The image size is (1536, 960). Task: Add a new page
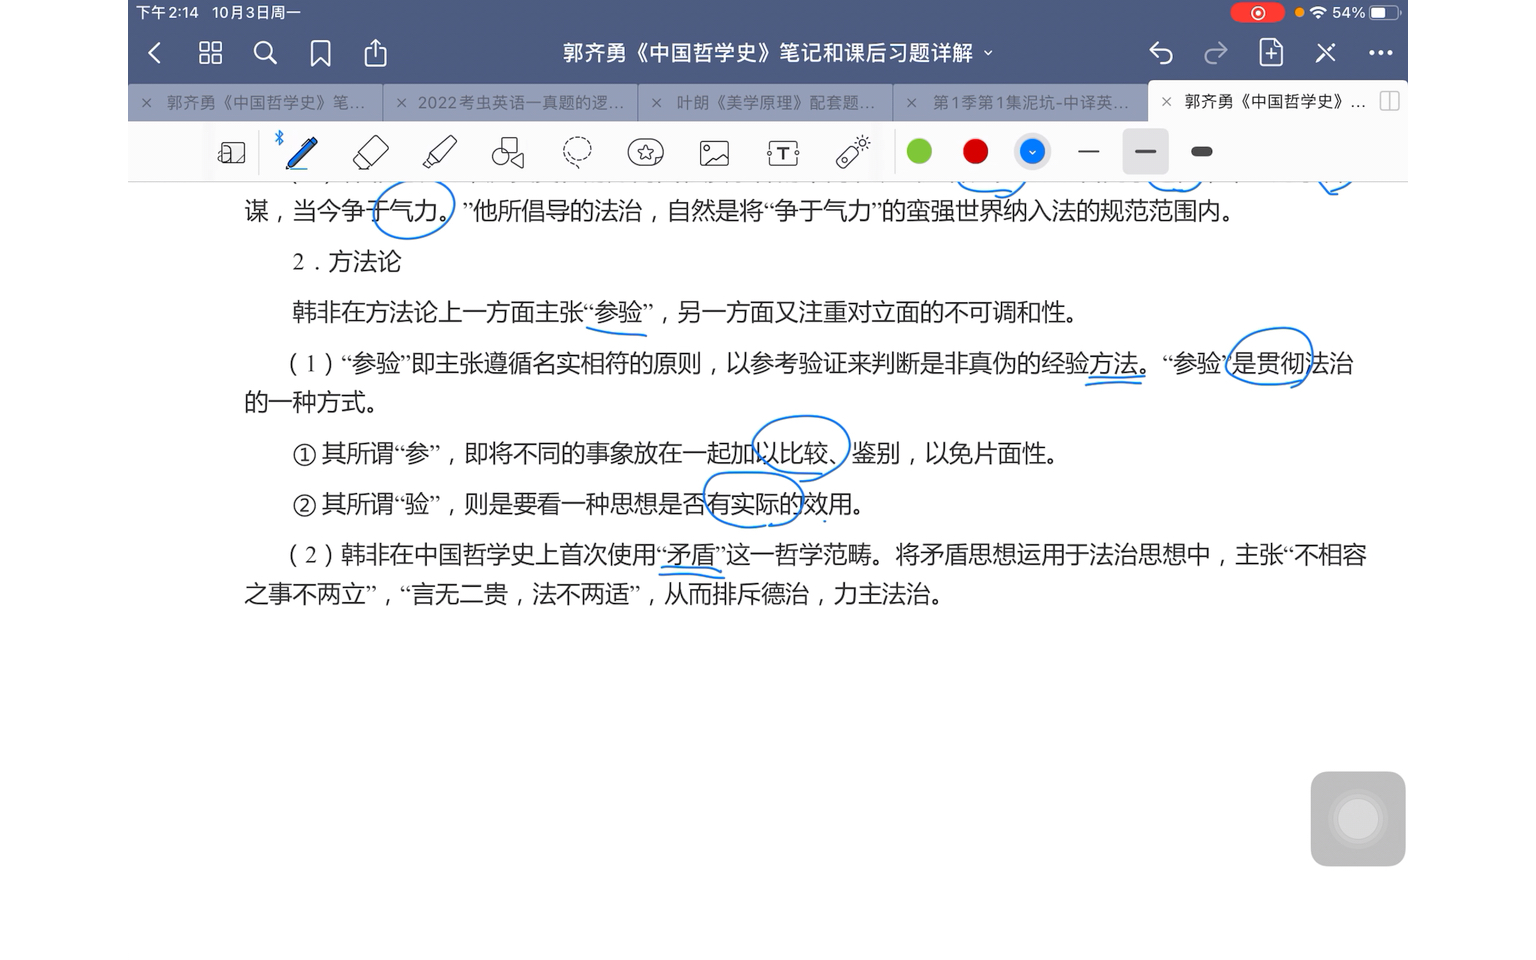(x=1271, y=52)
